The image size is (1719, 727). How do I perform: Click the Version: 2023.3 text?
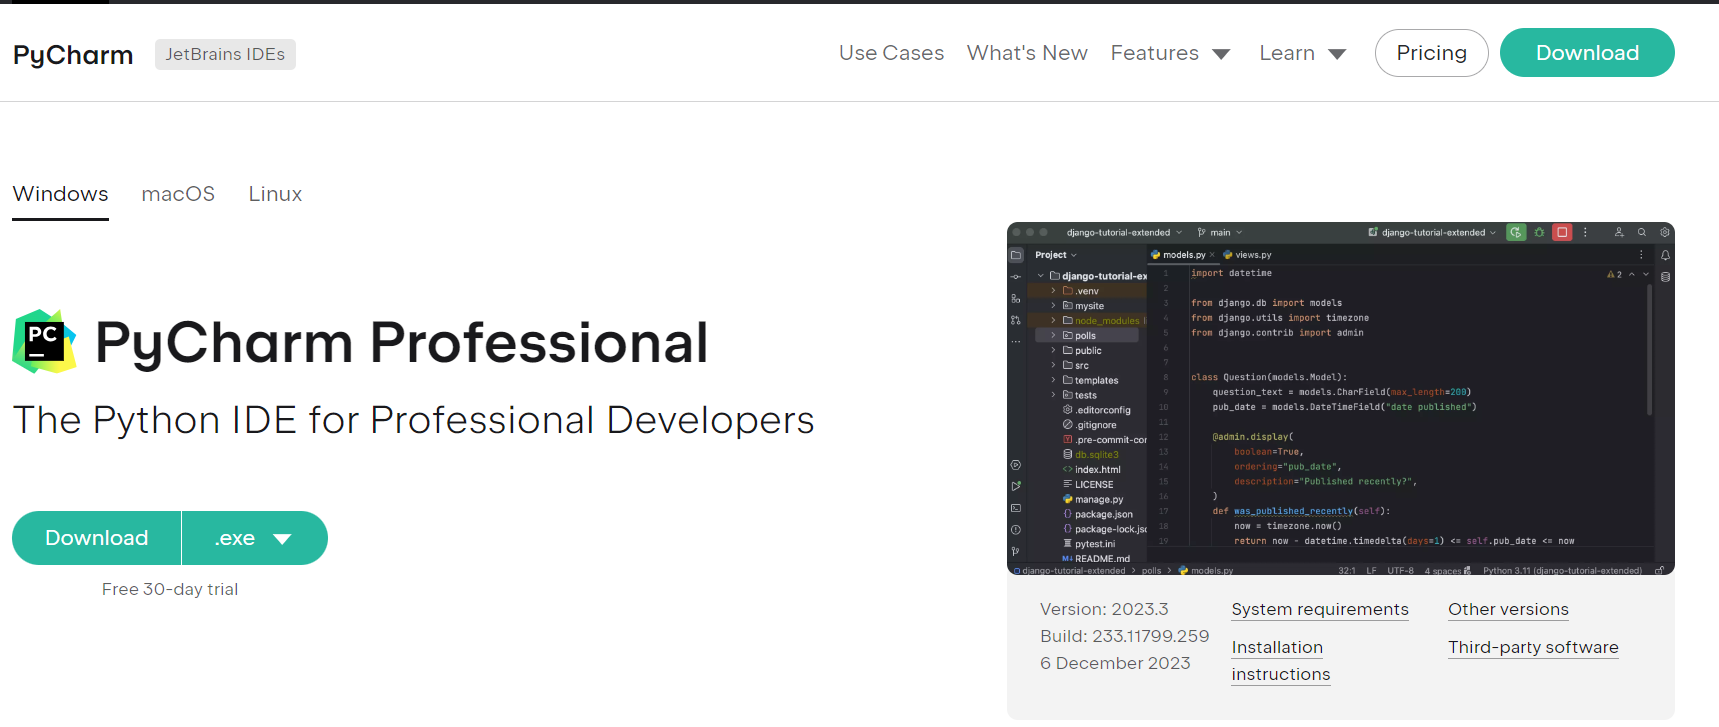pyautogui.click(x=1104, y=609)
